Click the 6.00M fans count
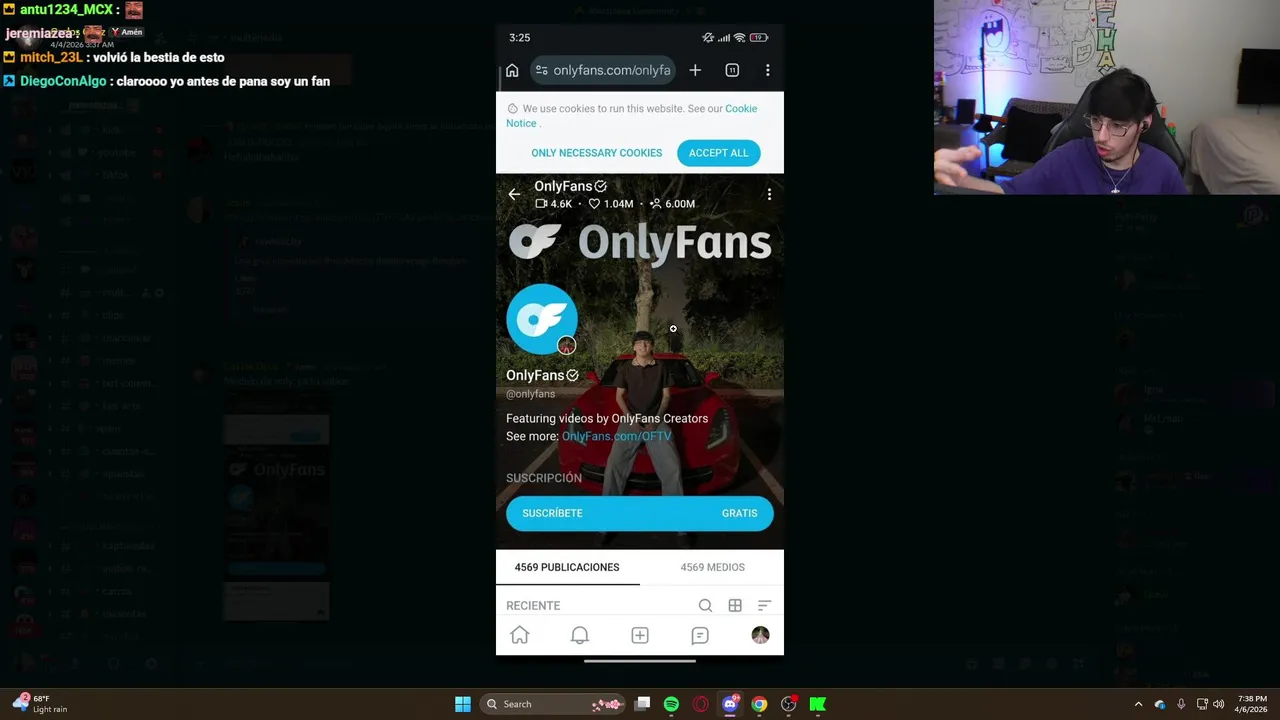 tap(672, 204)
